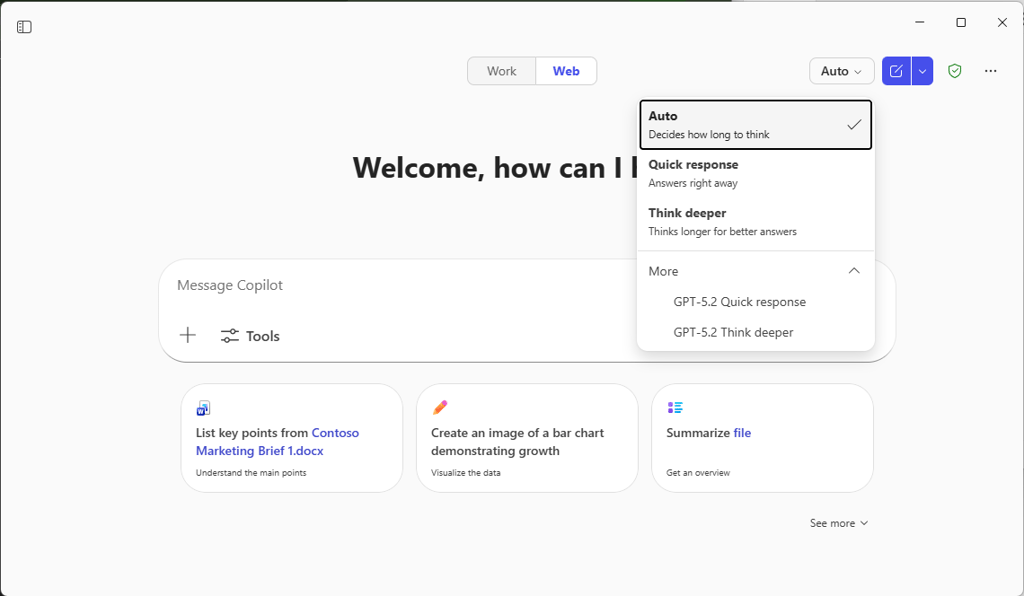Image resolution: width=1024 pixels, height=596 pixels.
Task: Select Quick response mode
Action: (x=756, y=174)
